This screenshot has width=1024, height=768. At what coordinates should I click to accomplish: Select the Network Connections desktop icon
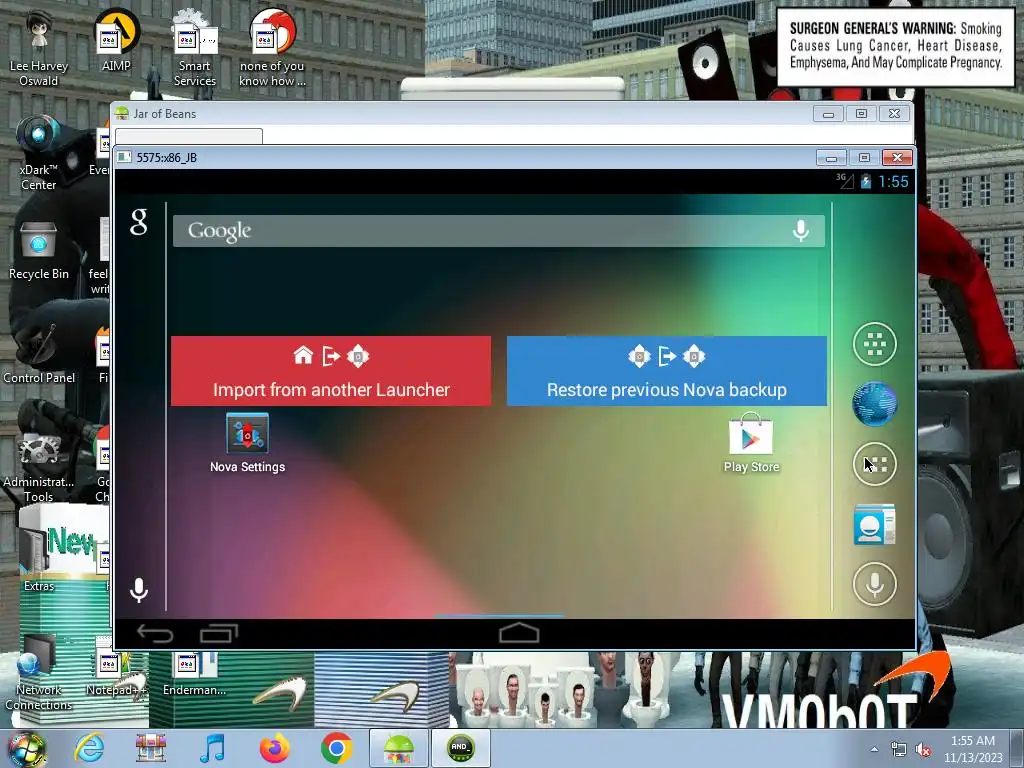click(39, 673)
